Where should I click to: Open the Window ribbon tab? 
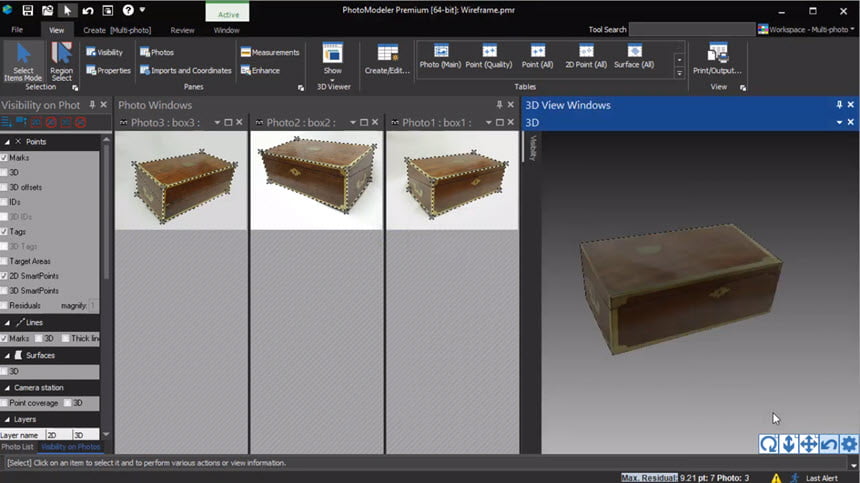(227, 30)
